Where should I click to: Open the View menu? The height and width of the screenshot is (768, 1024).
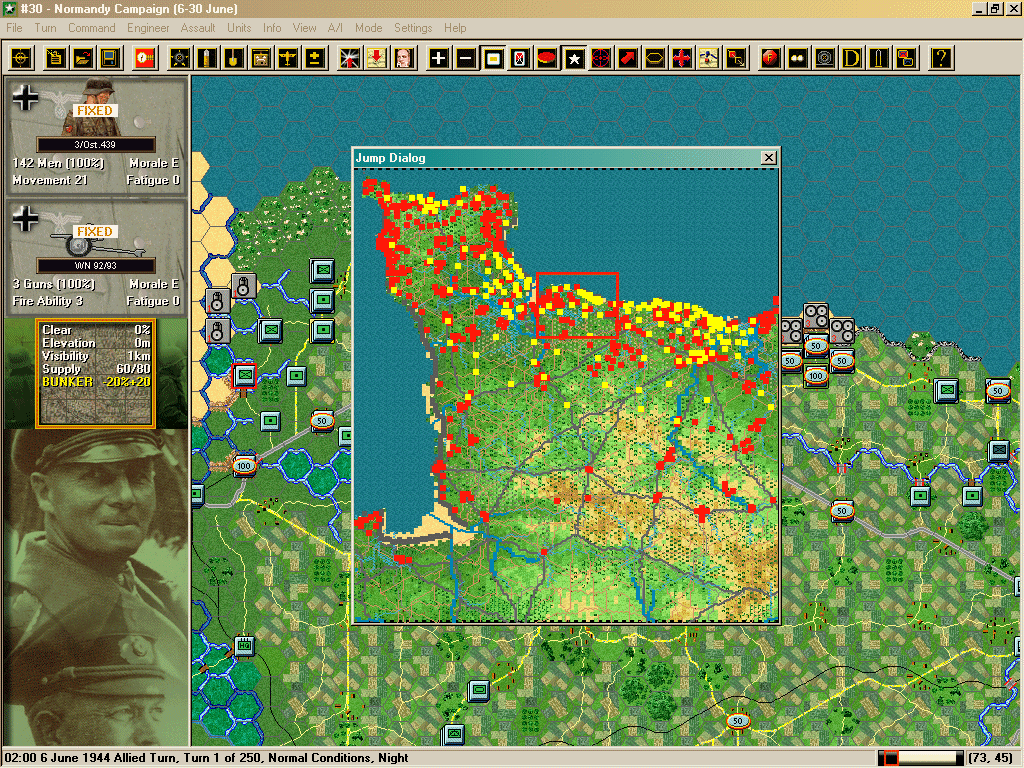point(304,28)
